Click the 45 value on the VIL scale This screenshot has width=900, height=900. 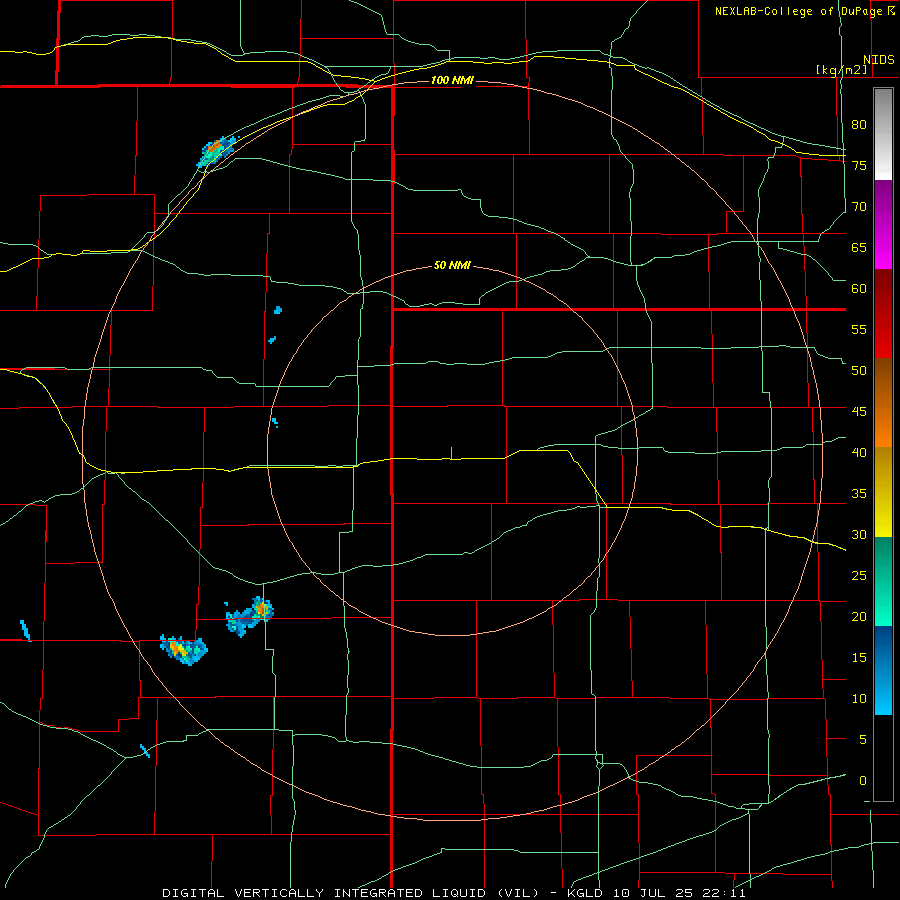click(859, 412)
